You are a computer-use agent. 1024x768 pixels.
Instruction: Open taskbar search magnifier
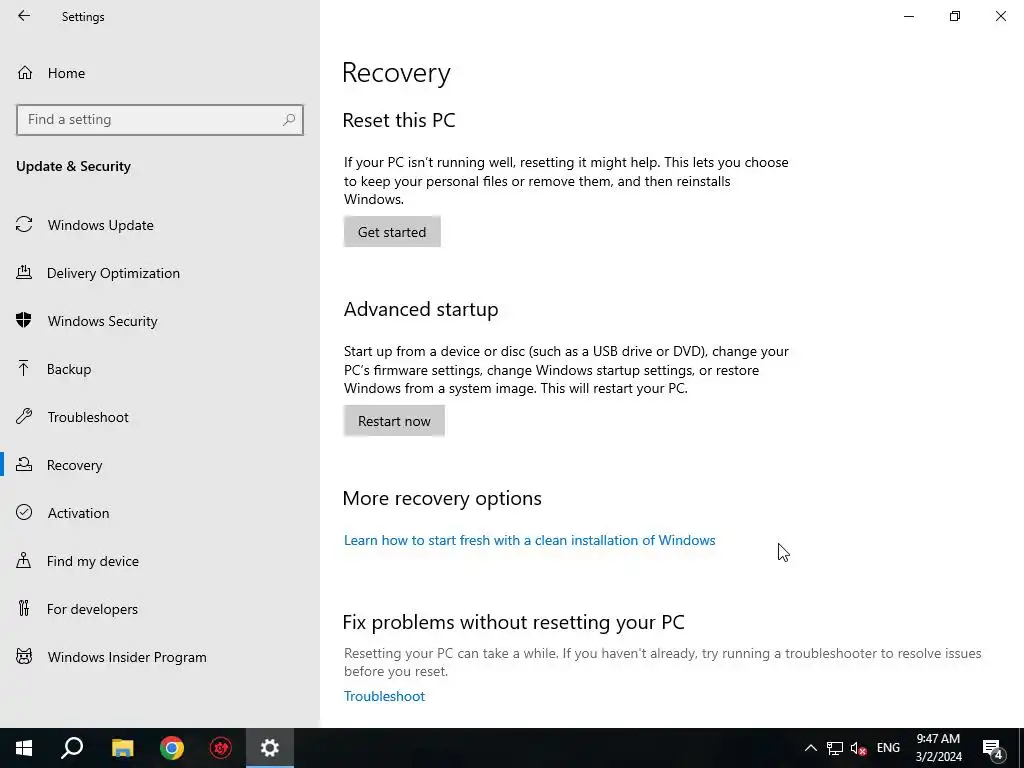(72, 748)
